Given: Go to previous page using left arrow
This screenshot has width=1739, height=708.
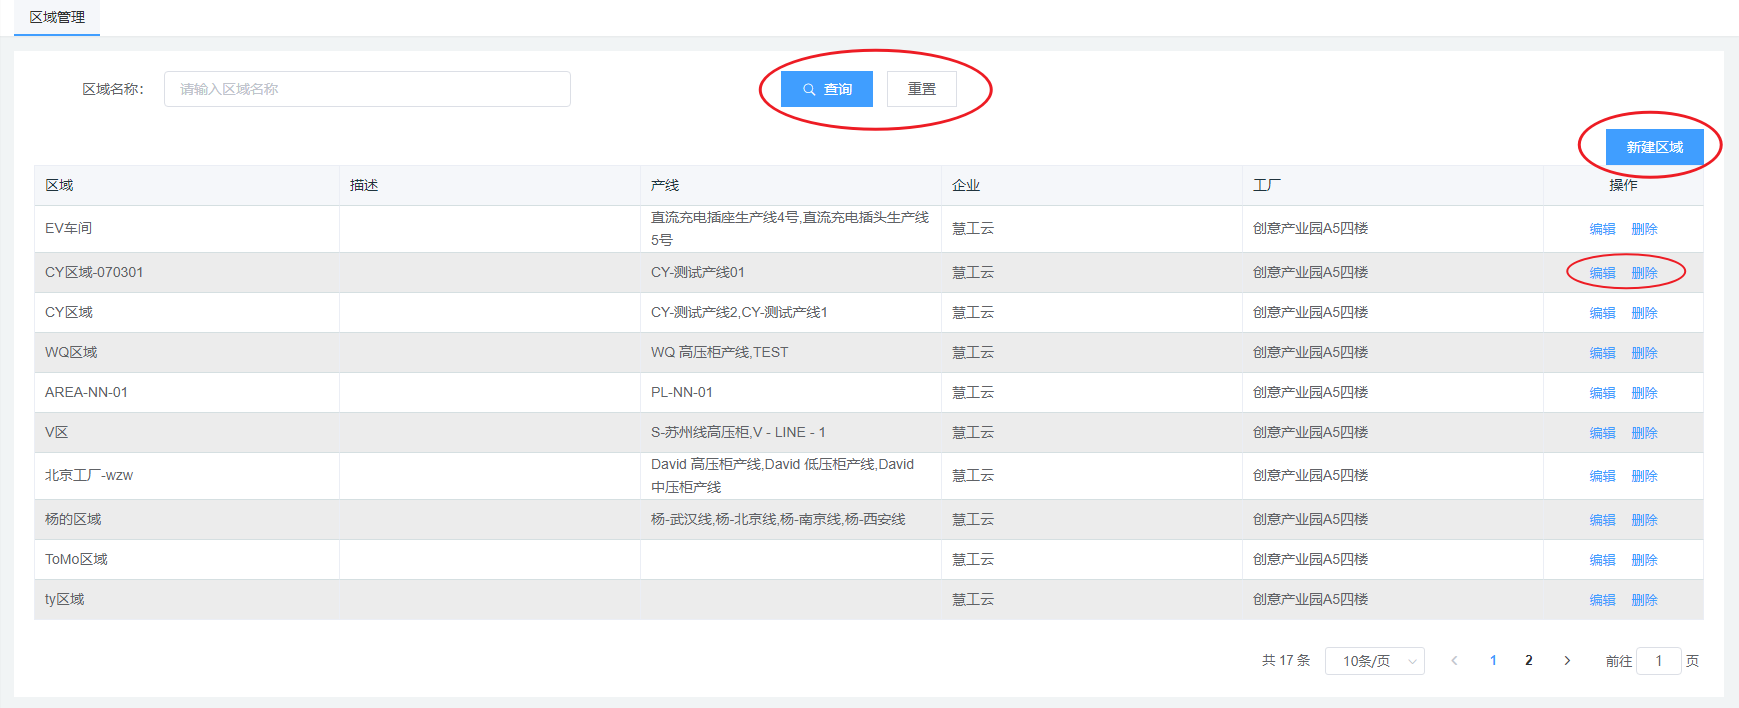Looking at the screenshot, I should coord(1454,661).
